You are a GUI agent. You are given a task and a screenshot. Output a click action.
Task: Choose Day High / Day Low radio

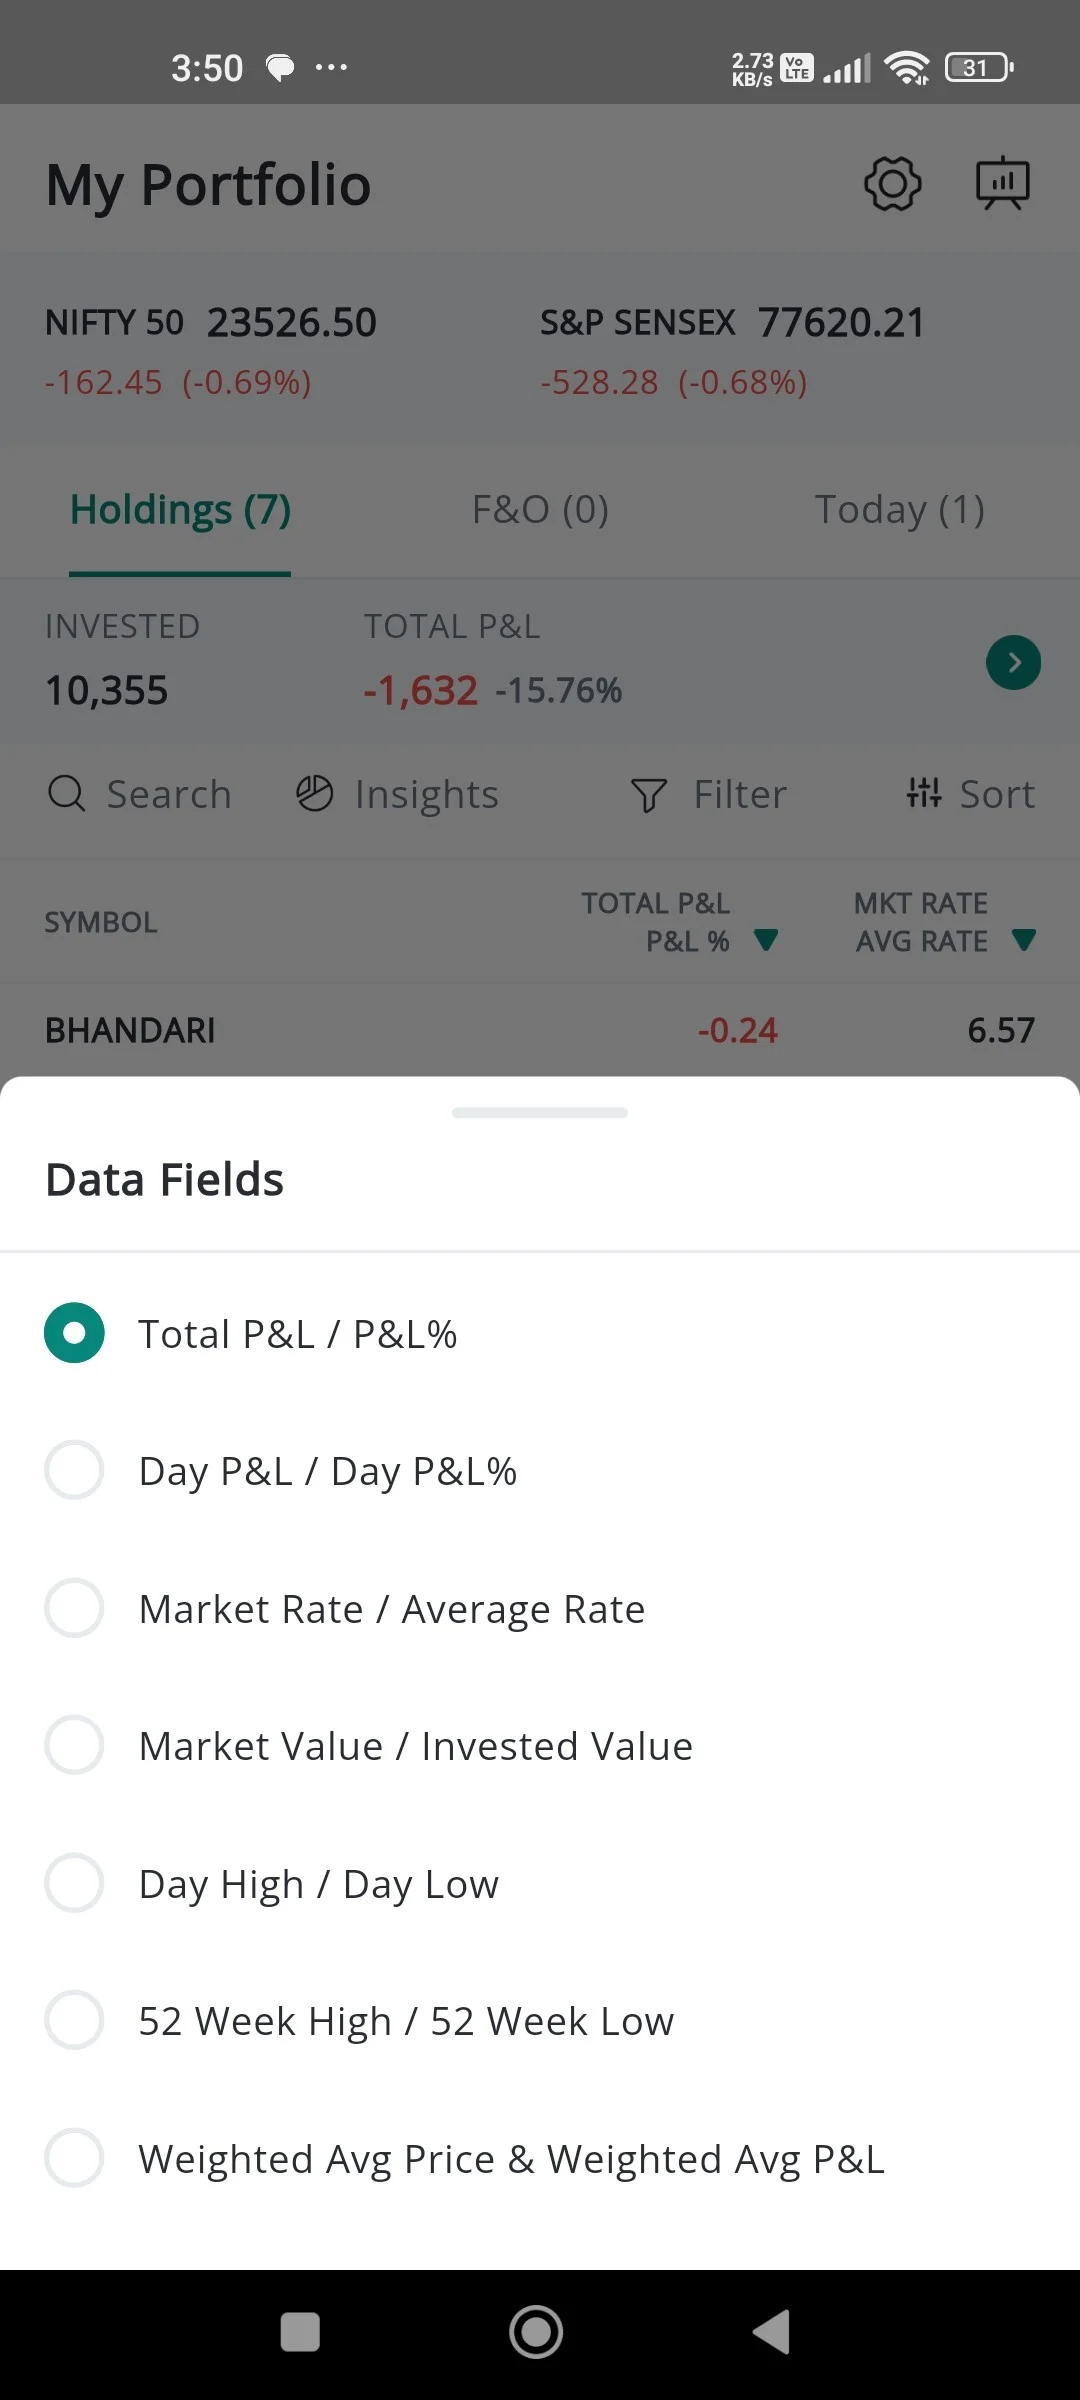(74, 1883)
